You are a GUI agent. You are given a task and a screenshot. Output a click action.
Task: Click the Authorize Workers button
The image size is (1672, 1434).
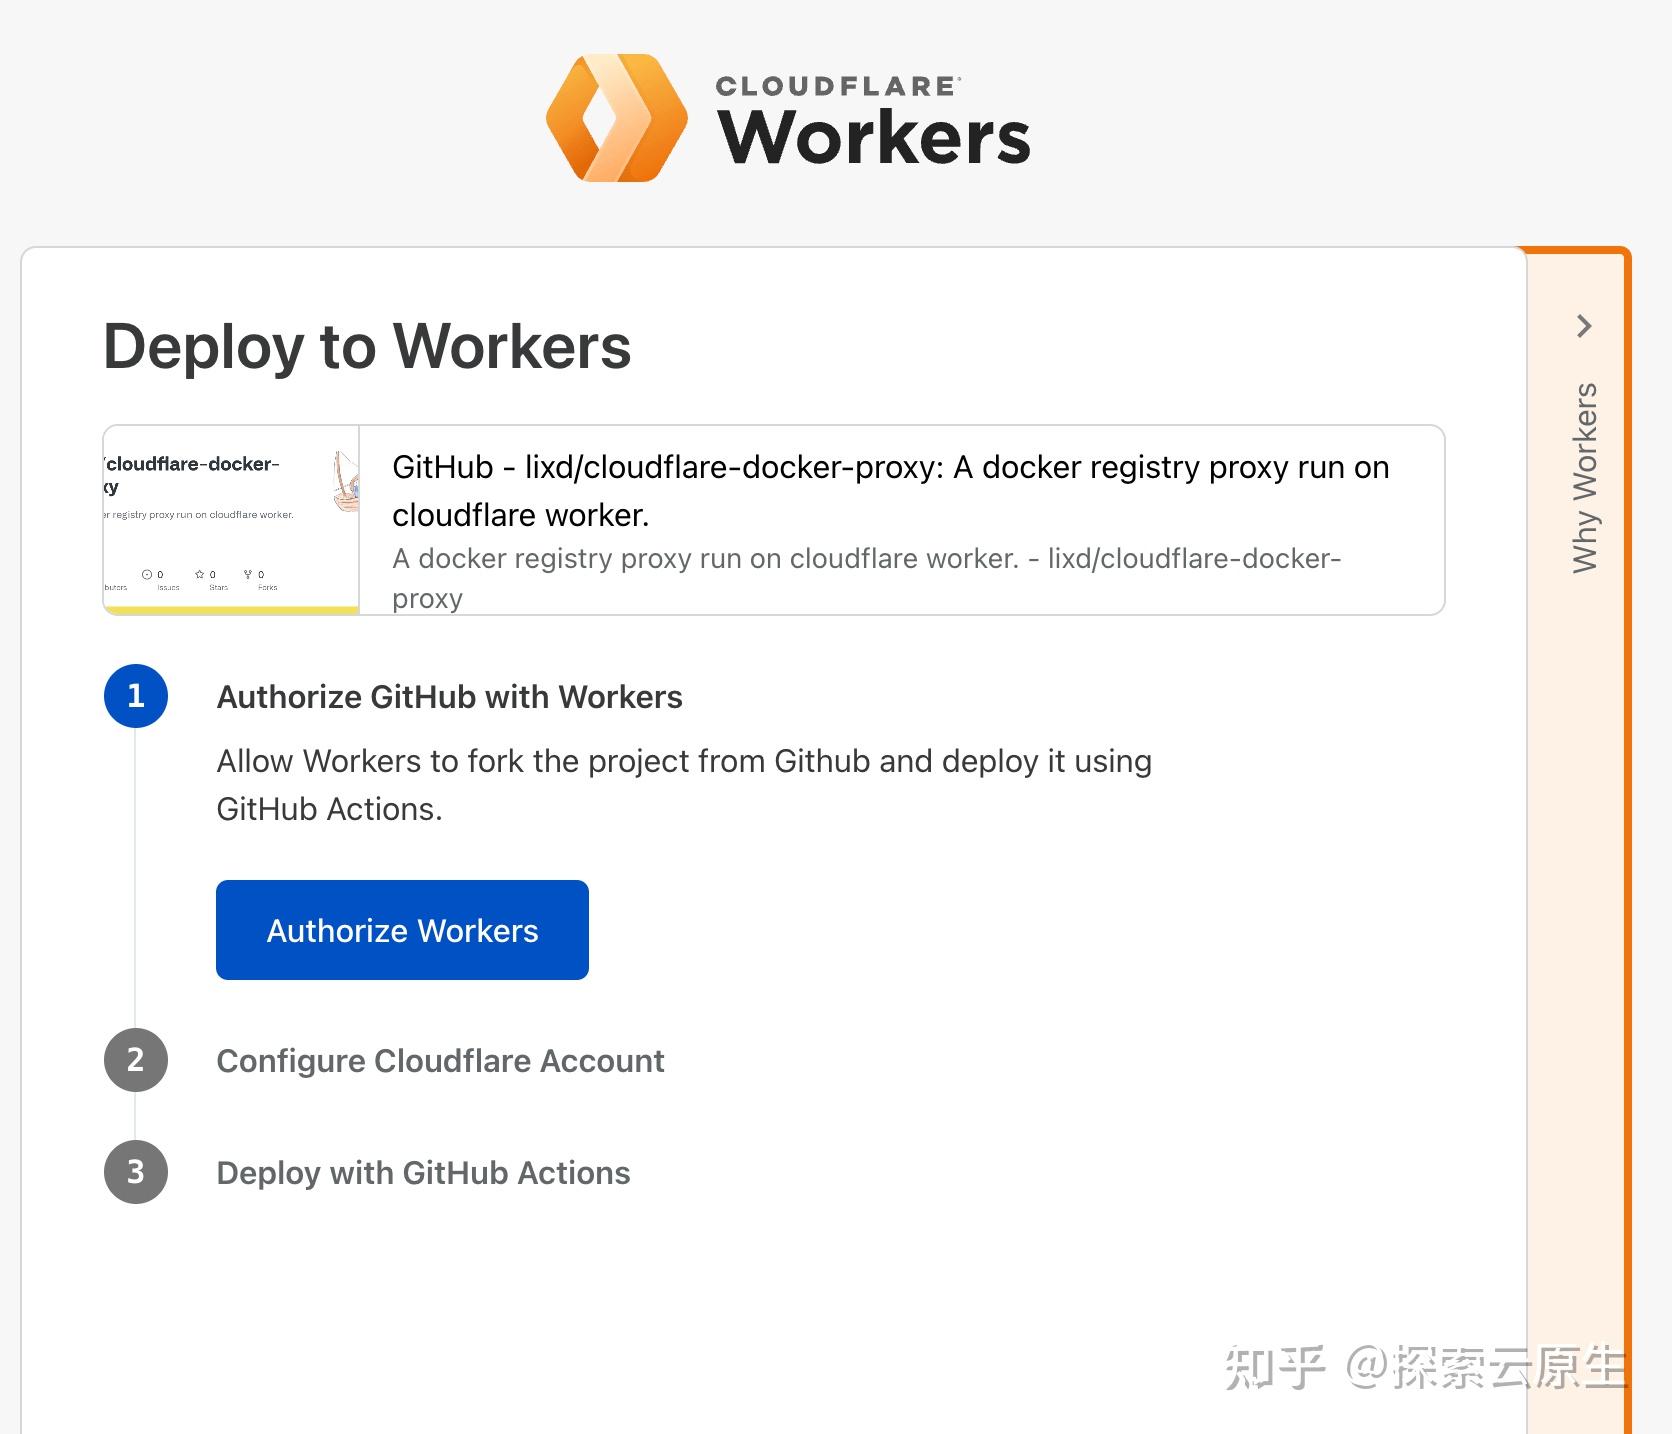tap(402, 930)
